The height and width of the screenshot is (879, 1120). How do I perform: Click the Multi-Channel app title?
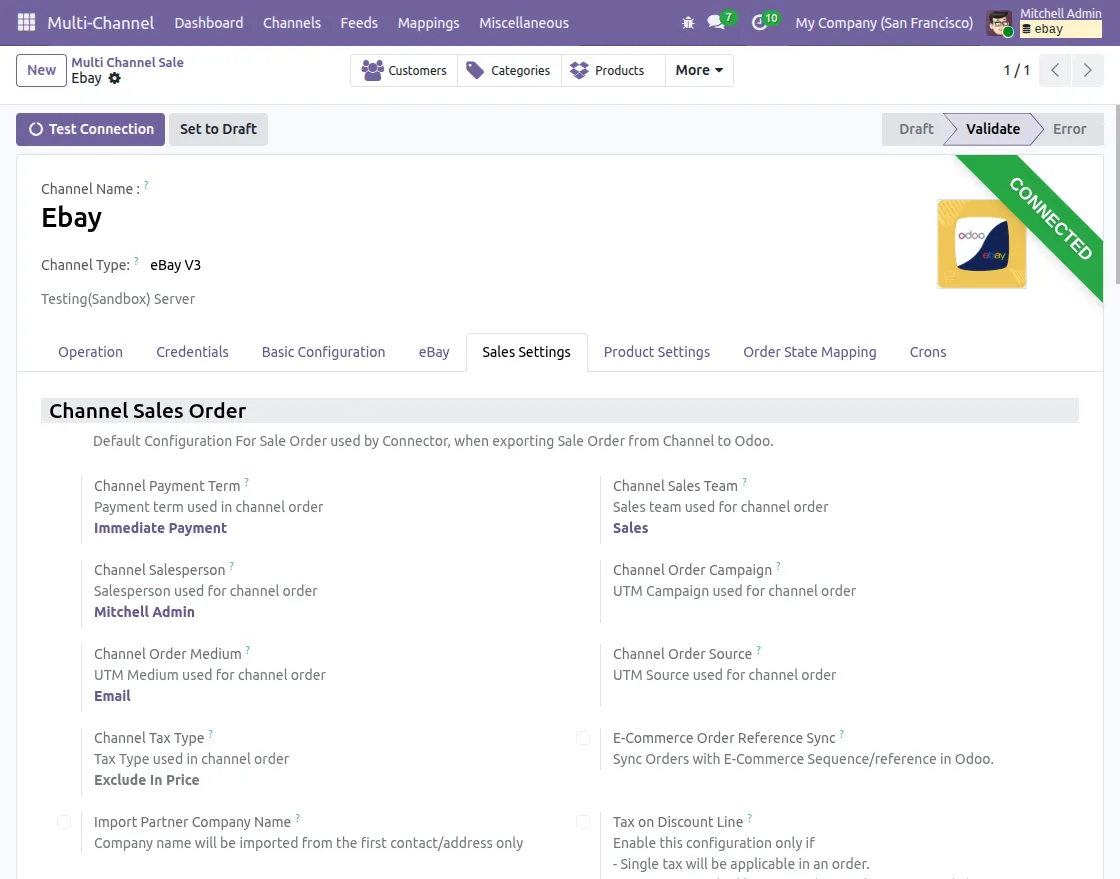pyautogui.click(x=101, y=23)
